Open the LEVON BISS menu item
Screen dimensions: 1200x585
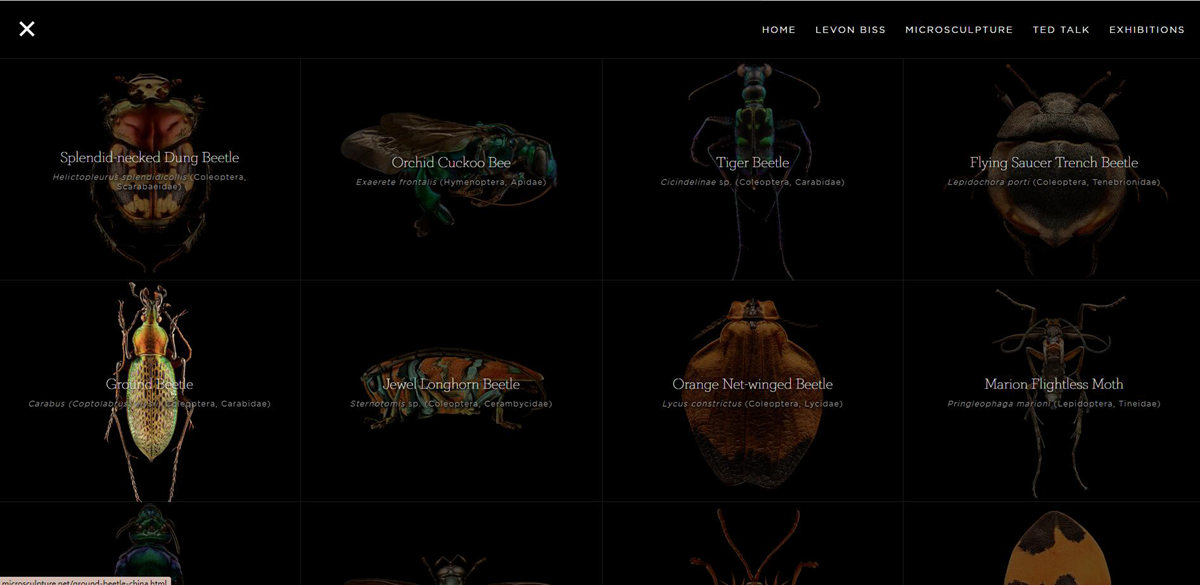(850, 30)
